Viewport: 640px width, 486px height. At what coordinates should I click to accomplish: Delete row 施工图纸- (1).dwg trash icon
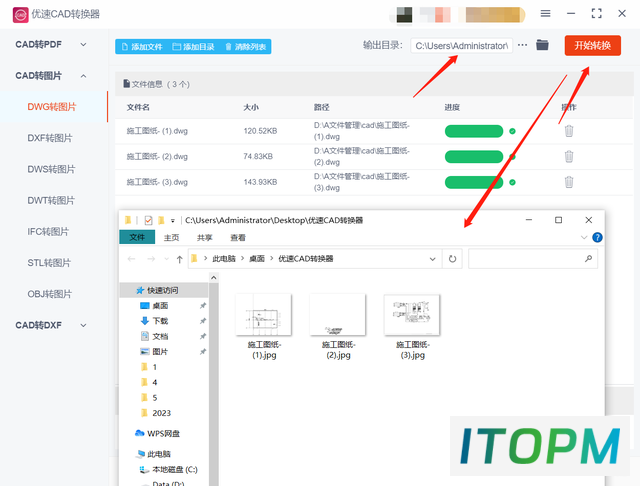tap(569, 131)
